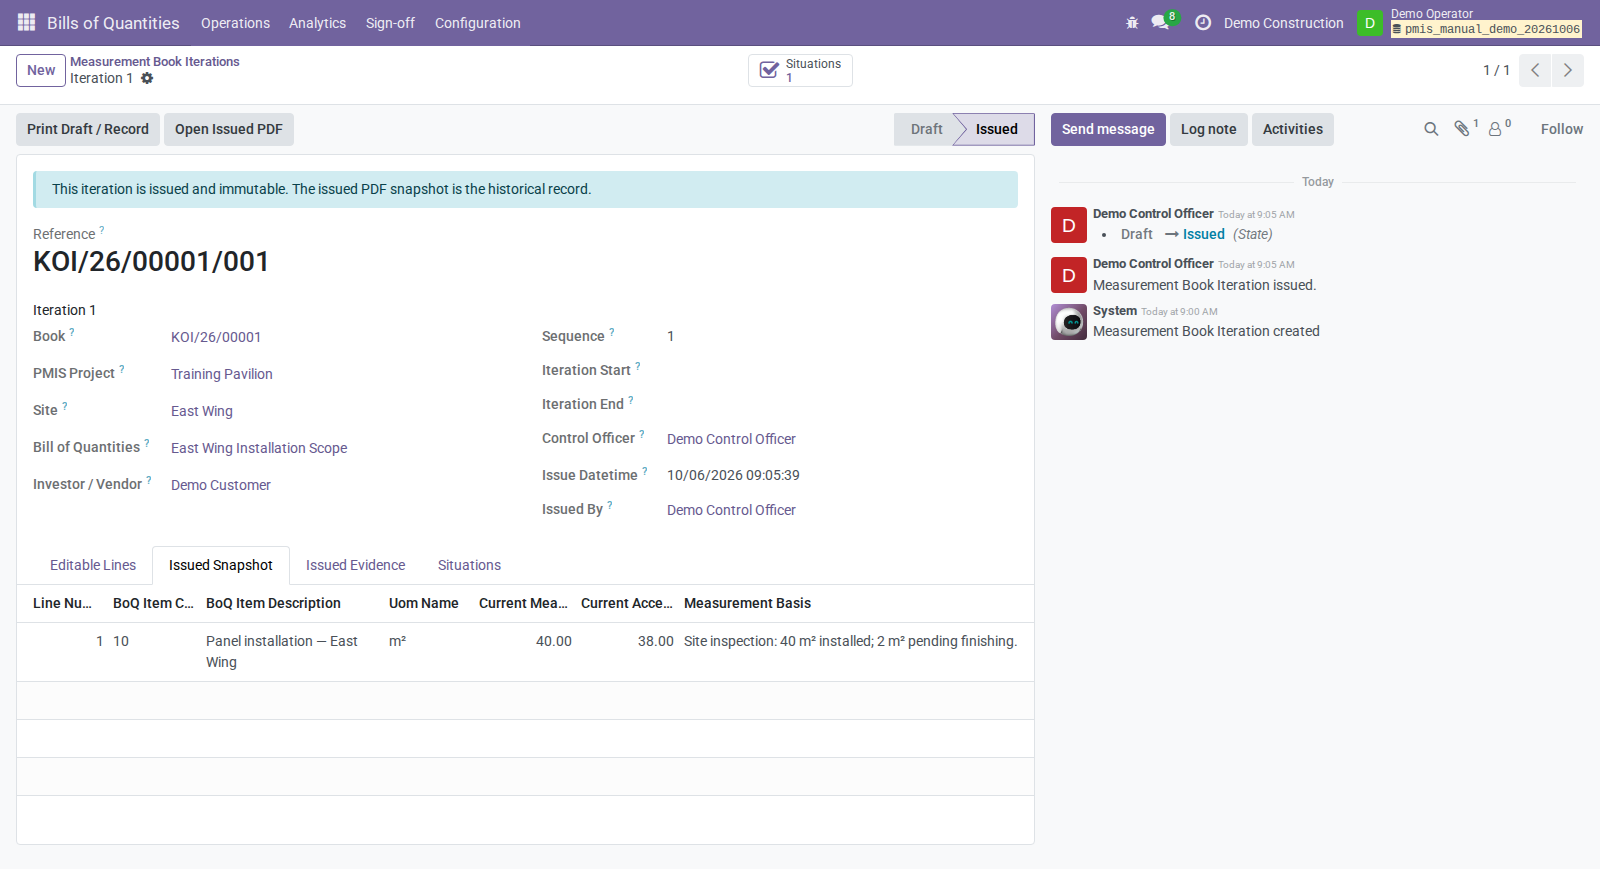1600x869 pixels.
Task: Open the Training Pavilion project link
Action: click(222, 374)
